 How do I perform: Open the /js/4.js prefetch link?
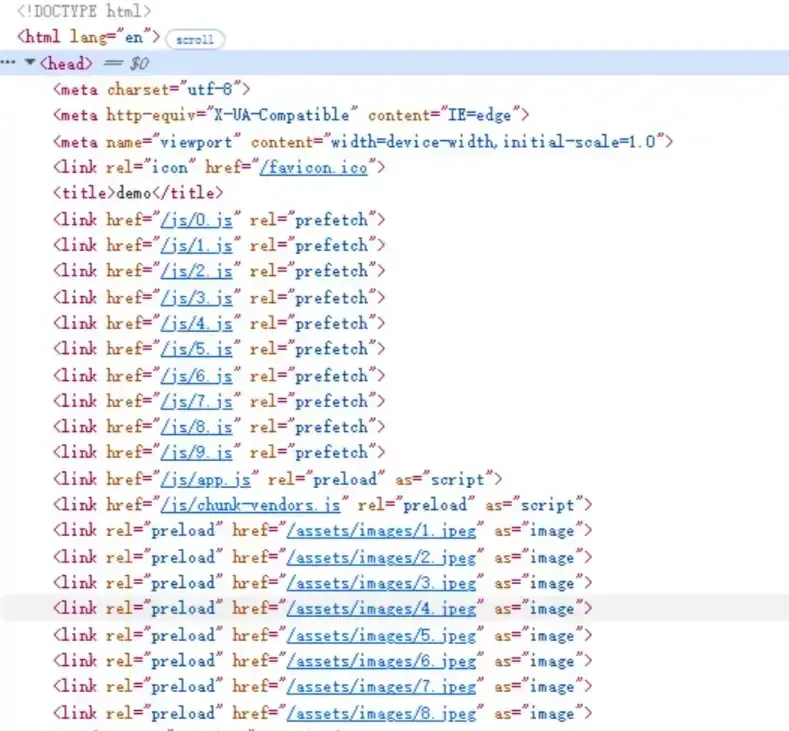click(196, 323)
